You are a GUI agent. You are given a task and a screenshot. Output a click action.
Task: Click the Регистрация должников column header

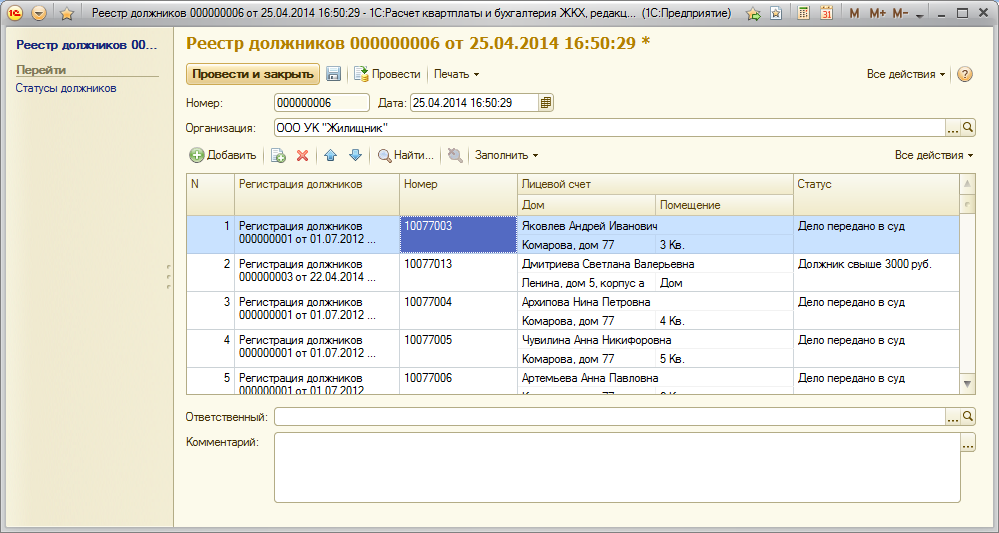point(317,194)
